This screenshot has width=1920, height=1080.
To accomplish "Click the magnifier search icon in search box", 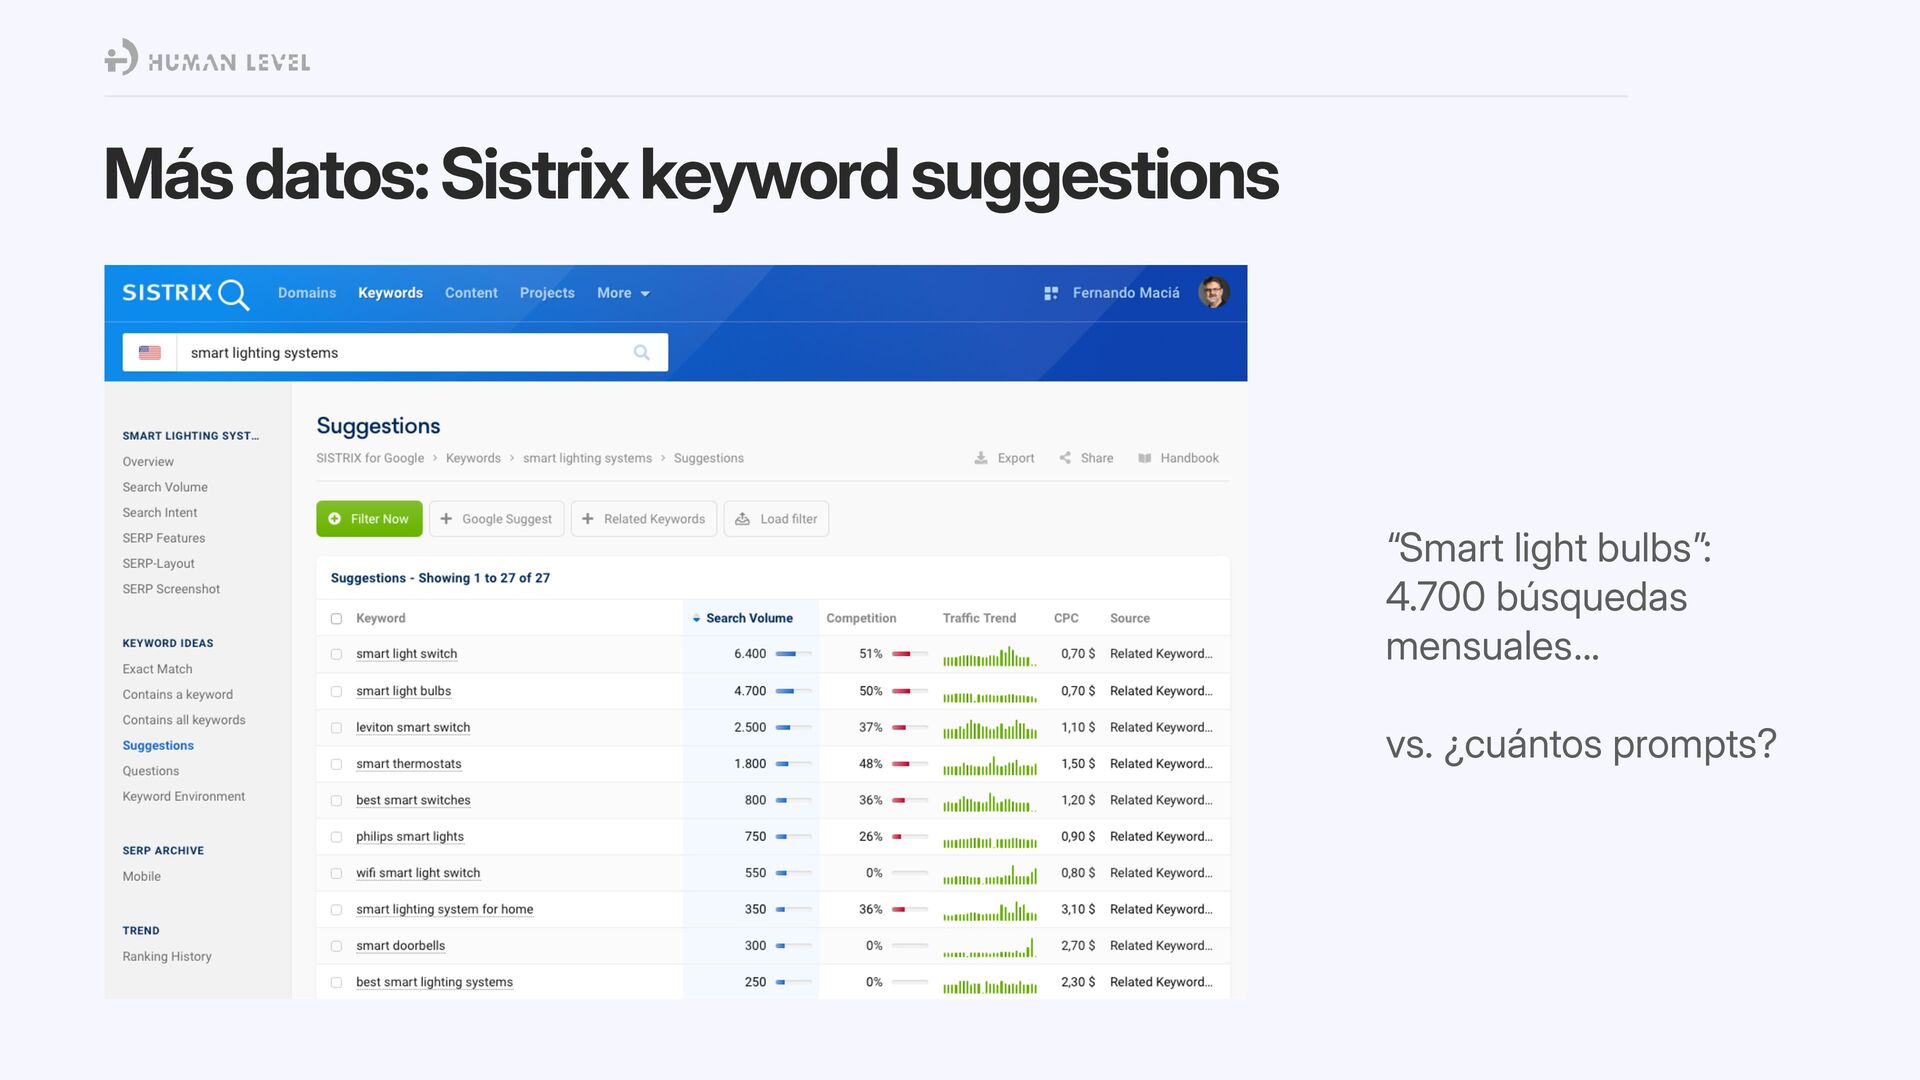I will coord(641,352).
